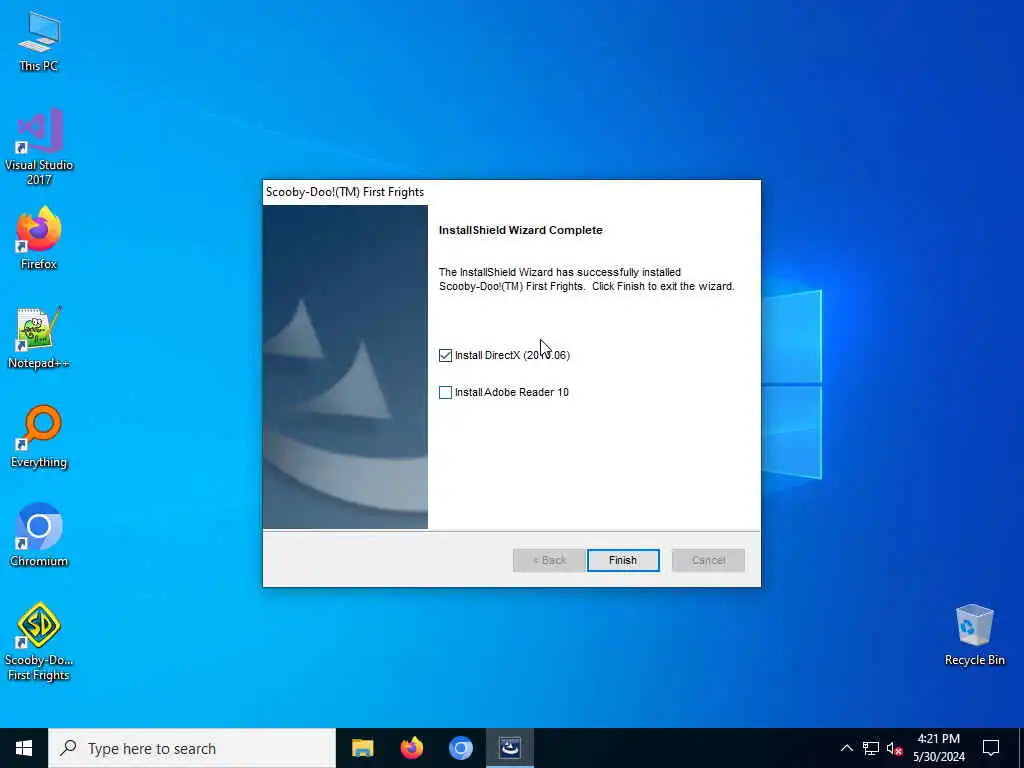Viewport: 1024px width, 768px height.
Task: Open the network status tray icon
Action: 871,748
